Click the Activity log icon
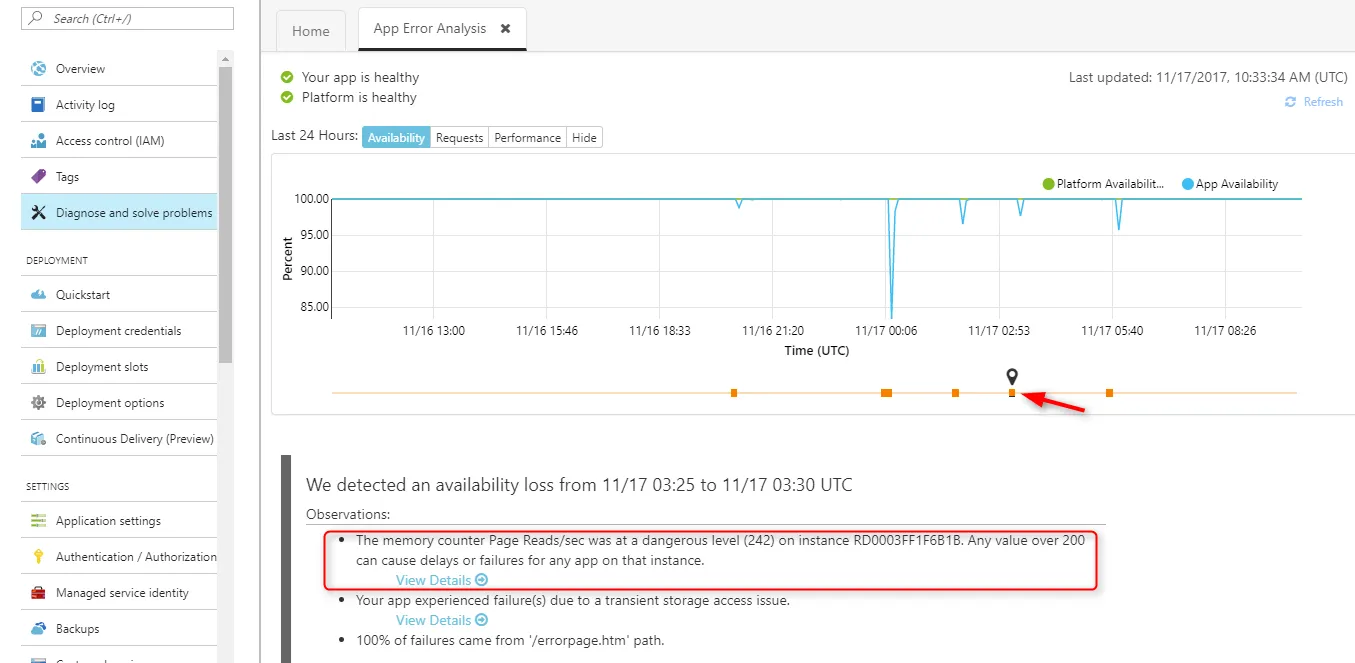This screenshot has width=1355, height=663. coord(38,105)
